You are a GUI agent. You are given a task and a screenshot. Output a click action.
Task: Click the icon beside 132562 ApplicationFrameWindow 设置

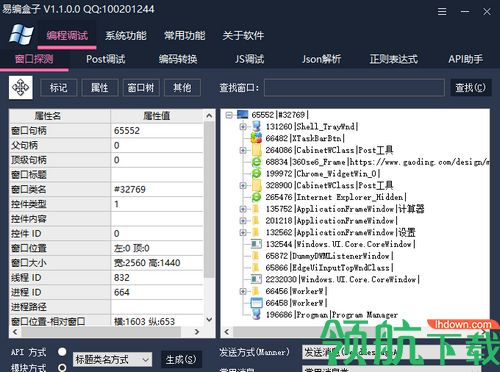(x=256, y=232)
